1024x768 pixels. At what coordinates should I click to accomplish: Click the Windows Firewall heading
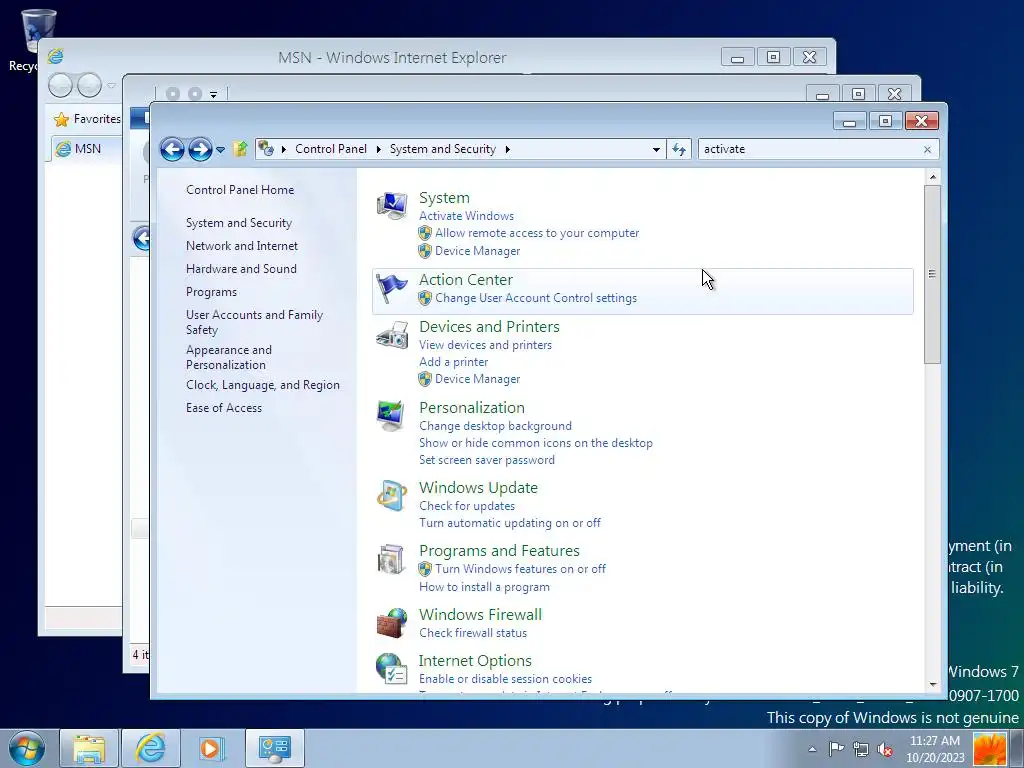[x=480, y=615]
